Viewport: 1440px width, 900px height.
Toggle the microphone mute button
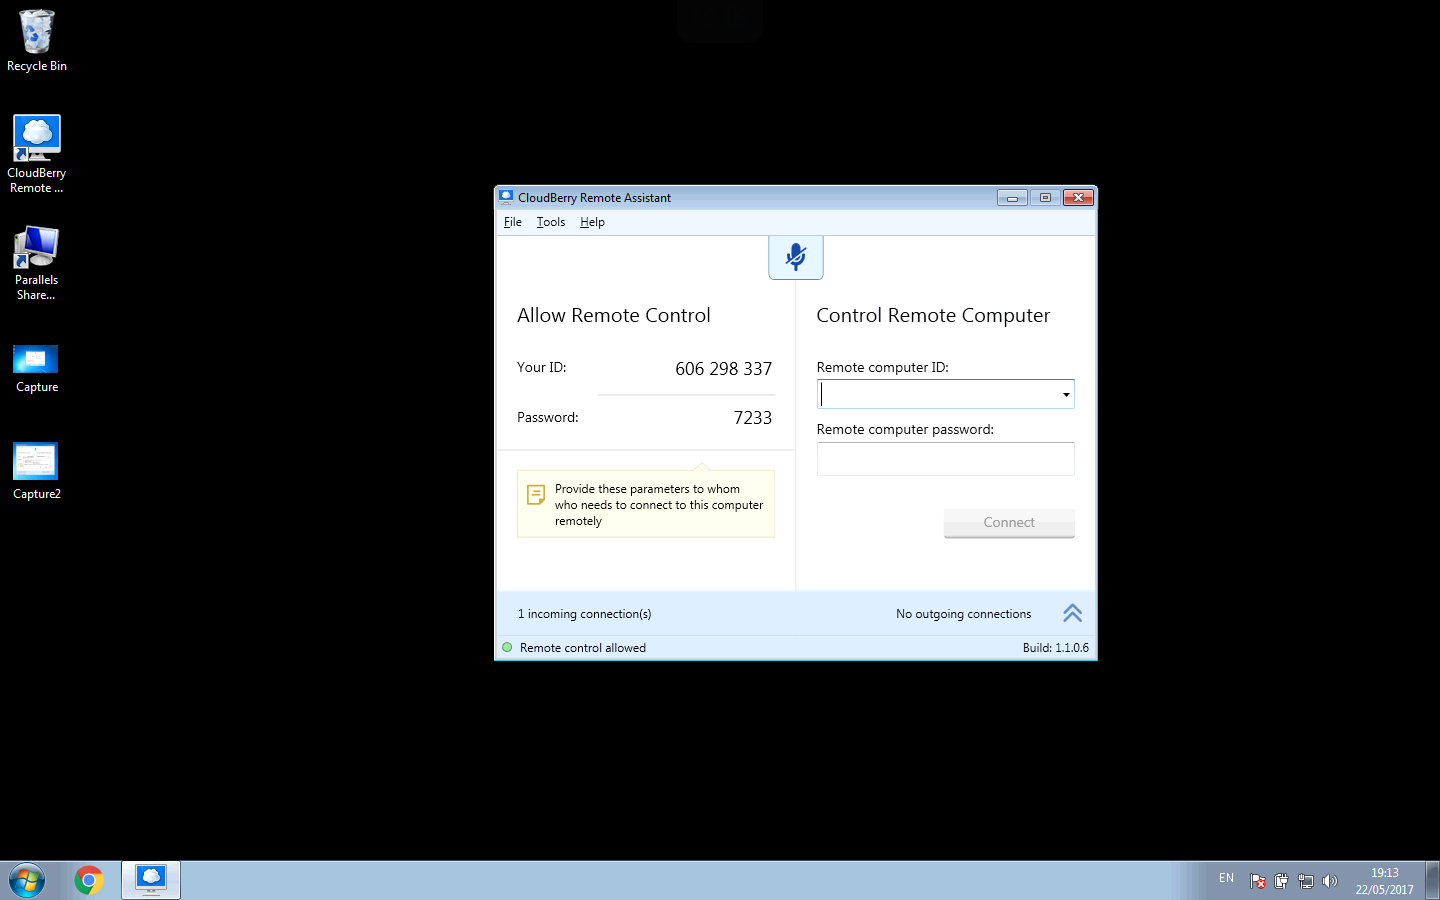(x=796, y=258)
